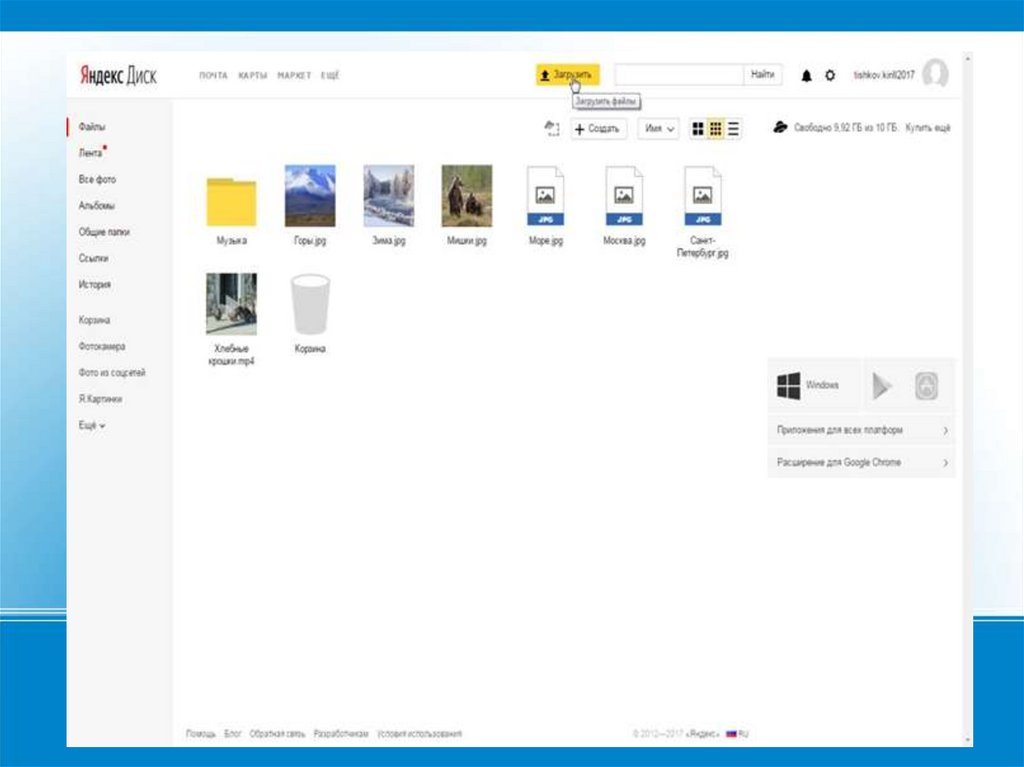
Task: Click the Создать create button
Action: click(x=598, y=129)
